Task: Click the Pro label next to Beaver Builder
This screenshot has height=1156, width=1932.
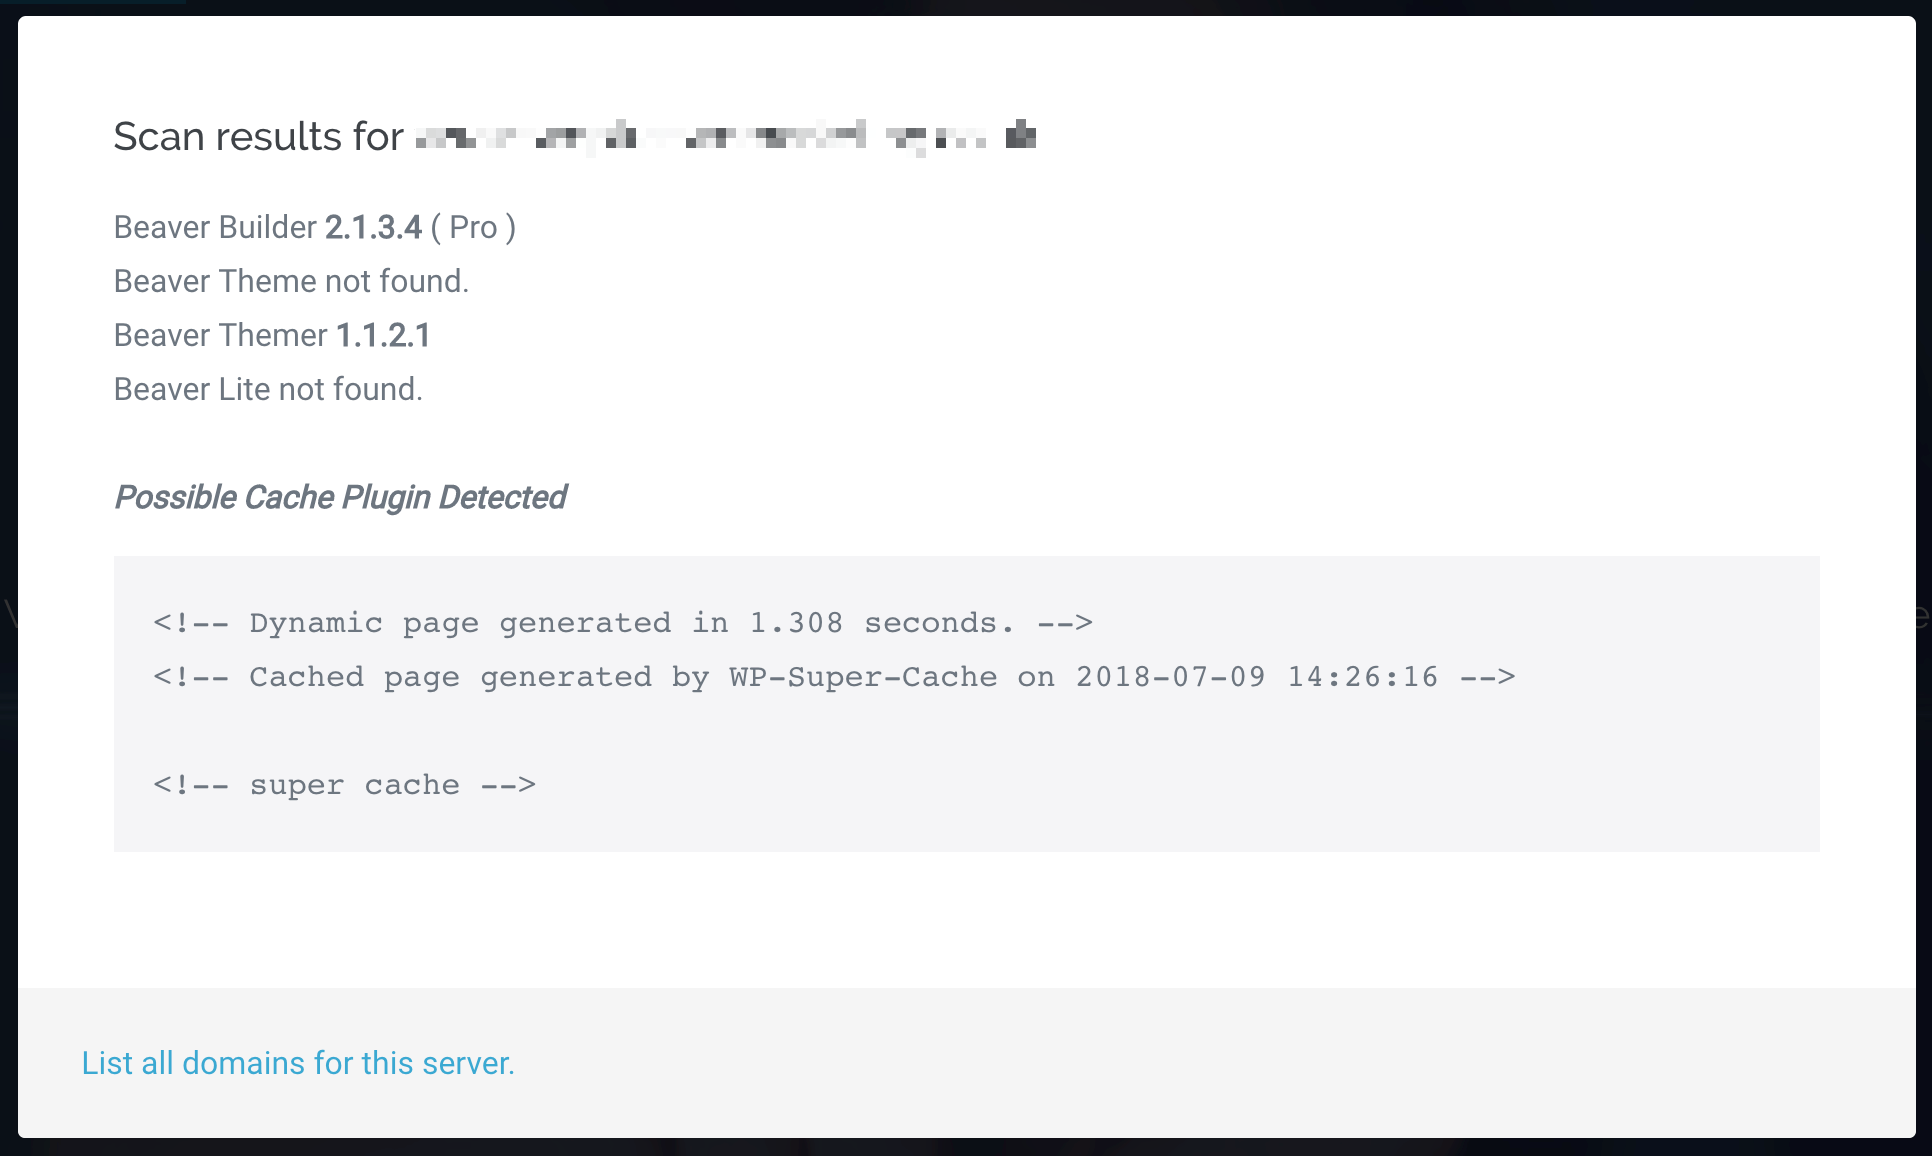Action: tap(473, 227)
